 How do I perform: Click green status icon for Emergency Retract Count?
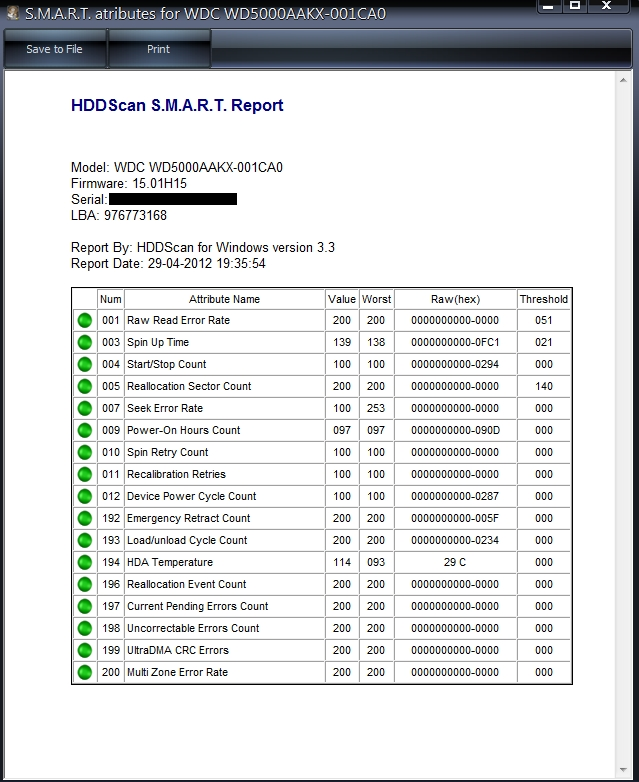tap(85, 518)
